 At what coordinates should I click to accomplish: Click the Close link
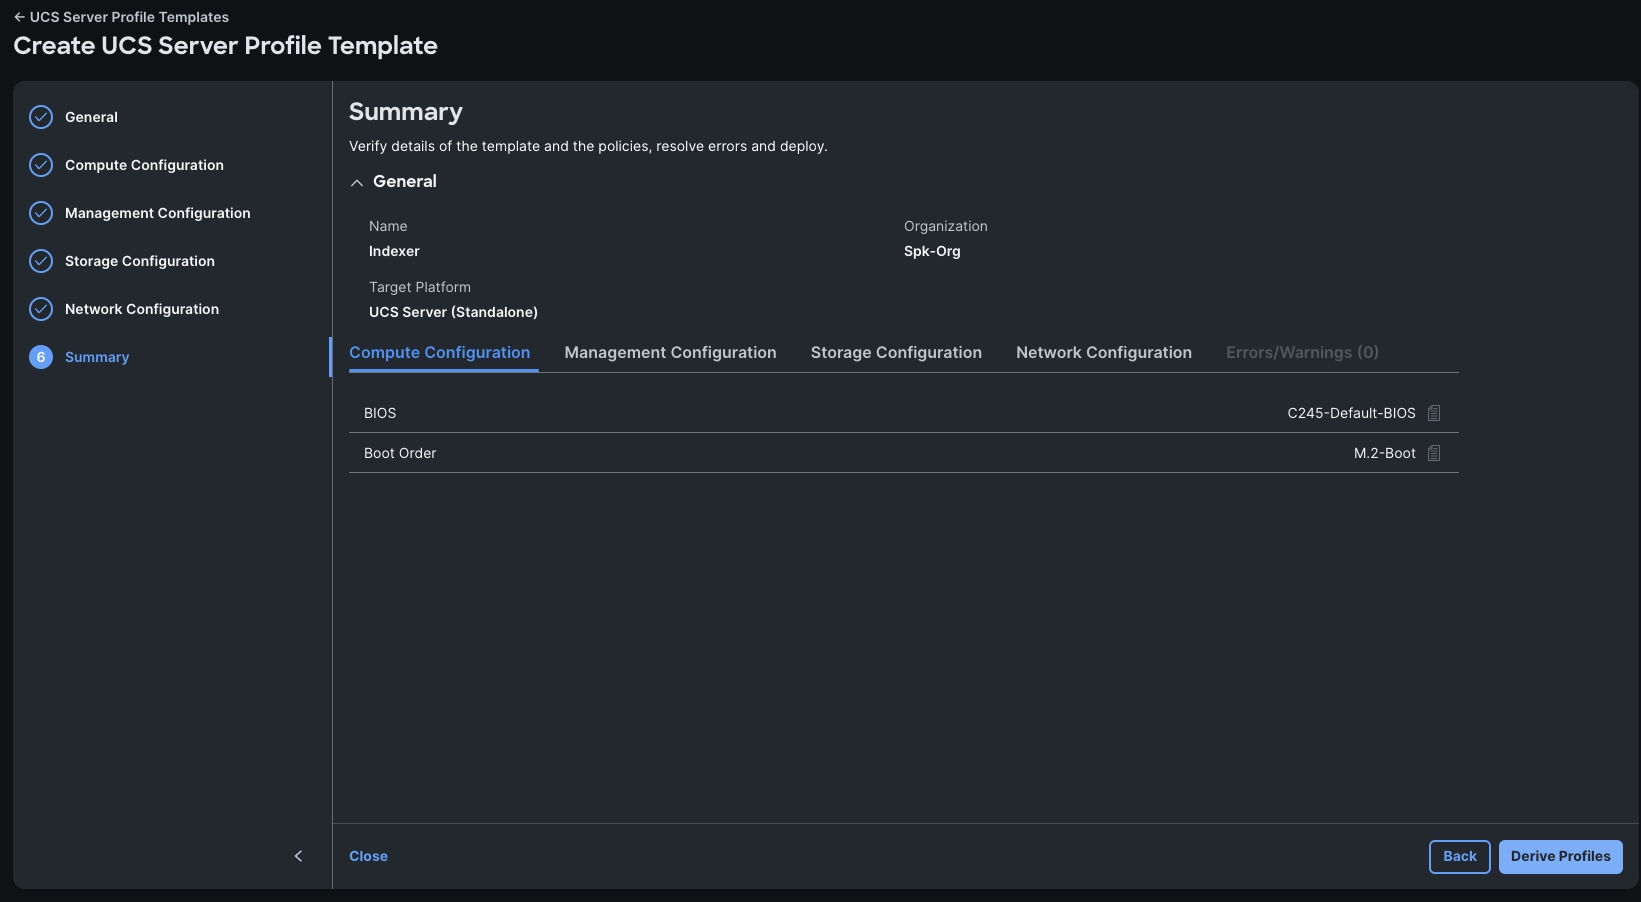368,856
